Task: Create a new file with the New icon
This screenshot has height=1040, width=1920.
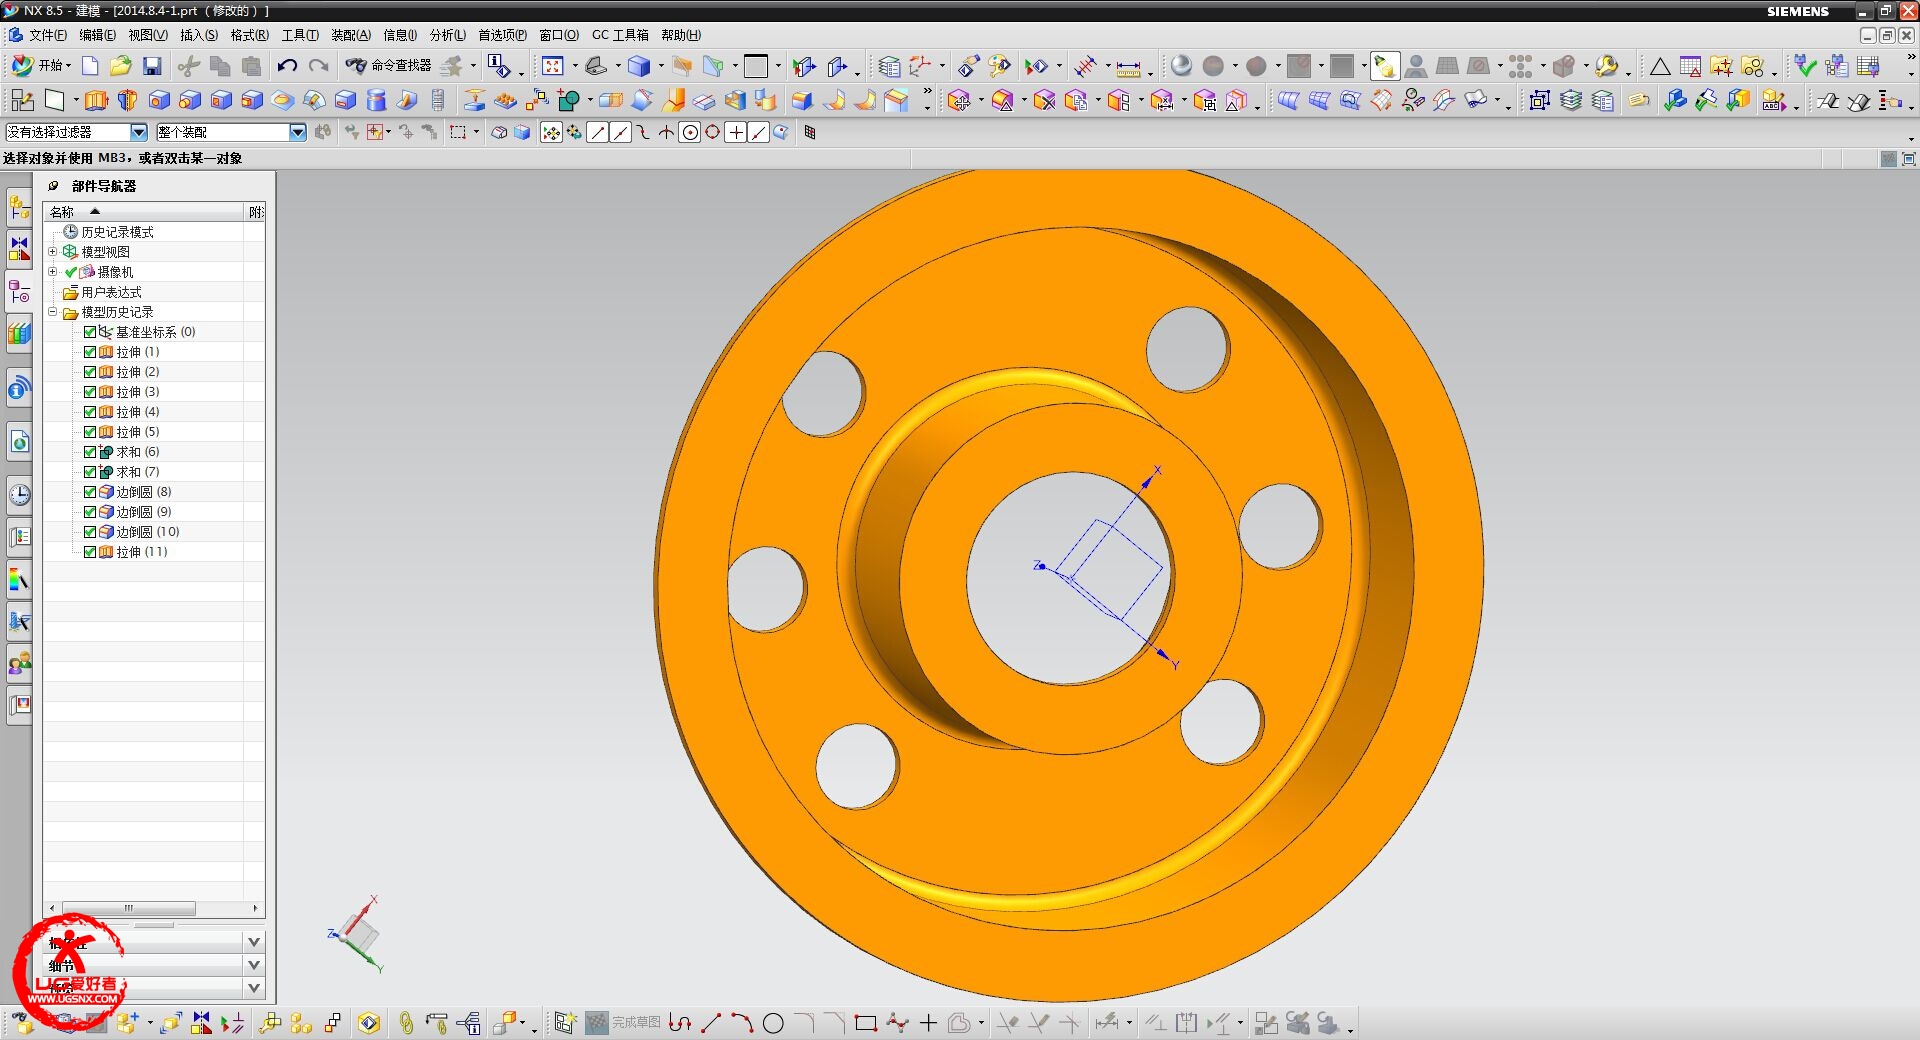Action: (x=90, y=66)
